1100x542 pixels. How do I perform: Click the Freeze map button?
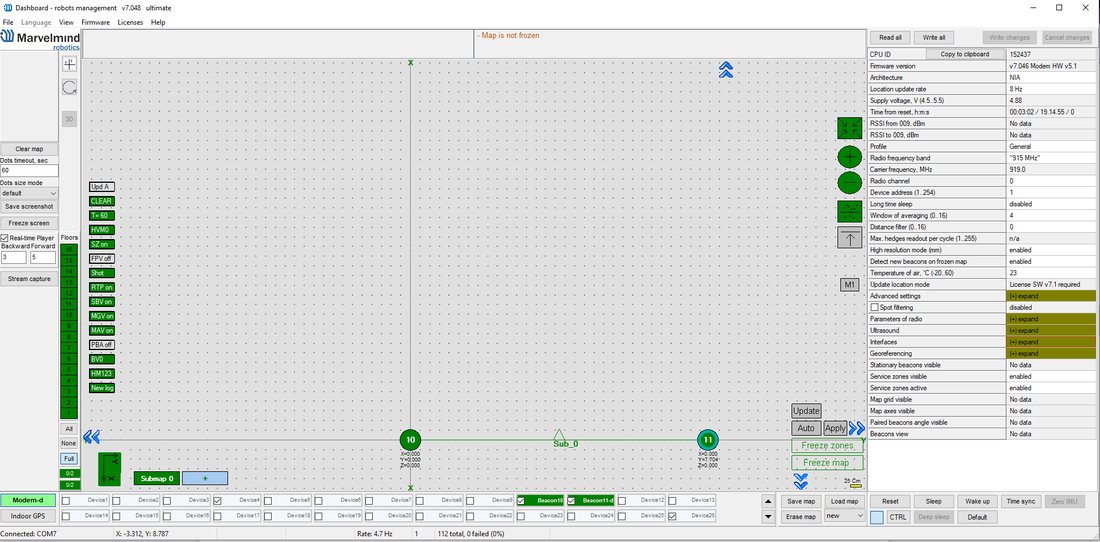pyautogui.click(x=827, y=463)
